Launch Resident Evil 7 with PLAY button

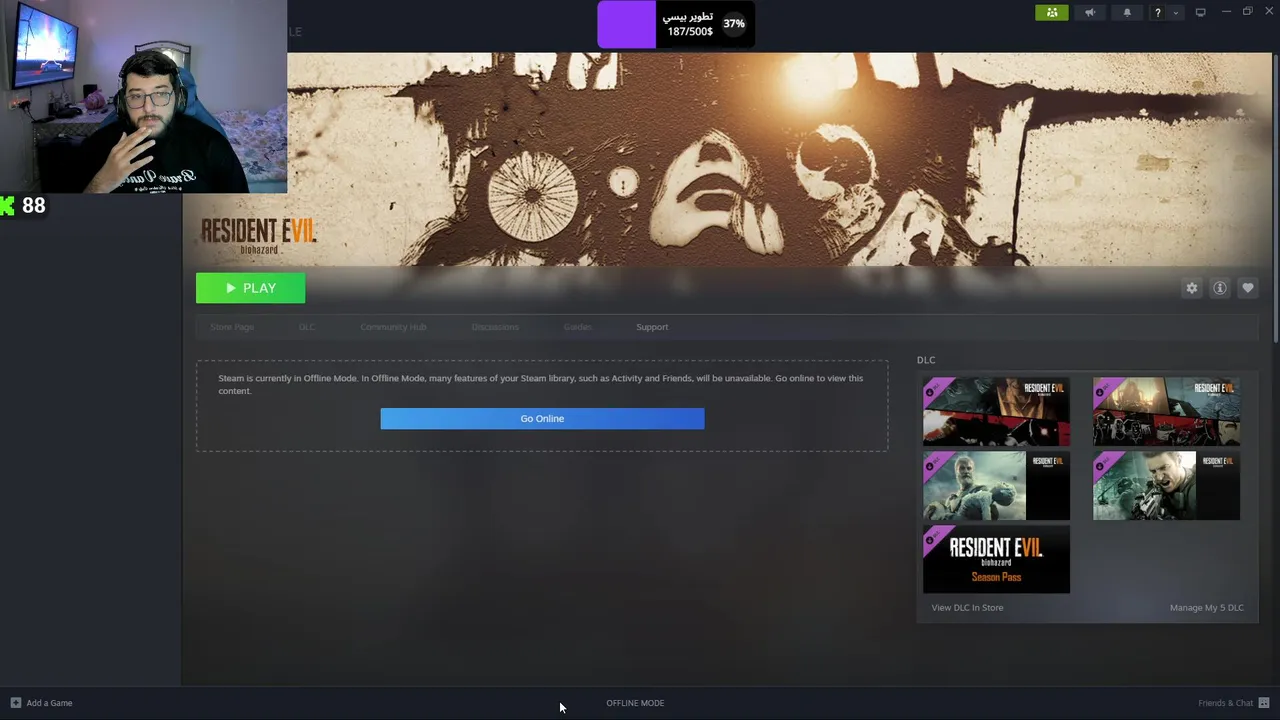pyautogui.click(x=250, y=288)
